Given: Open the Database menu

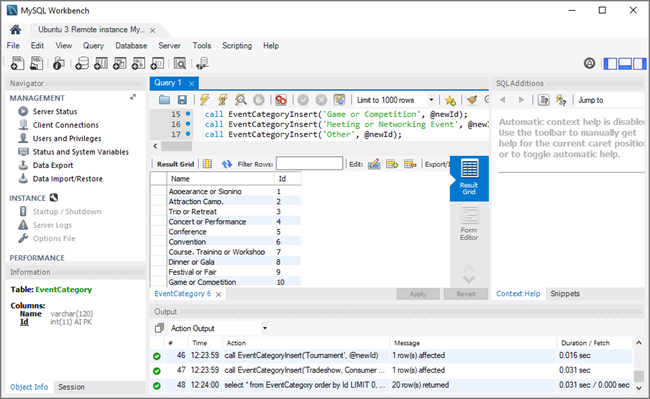Looking at the screenshot, I should (x=131, y=46).
